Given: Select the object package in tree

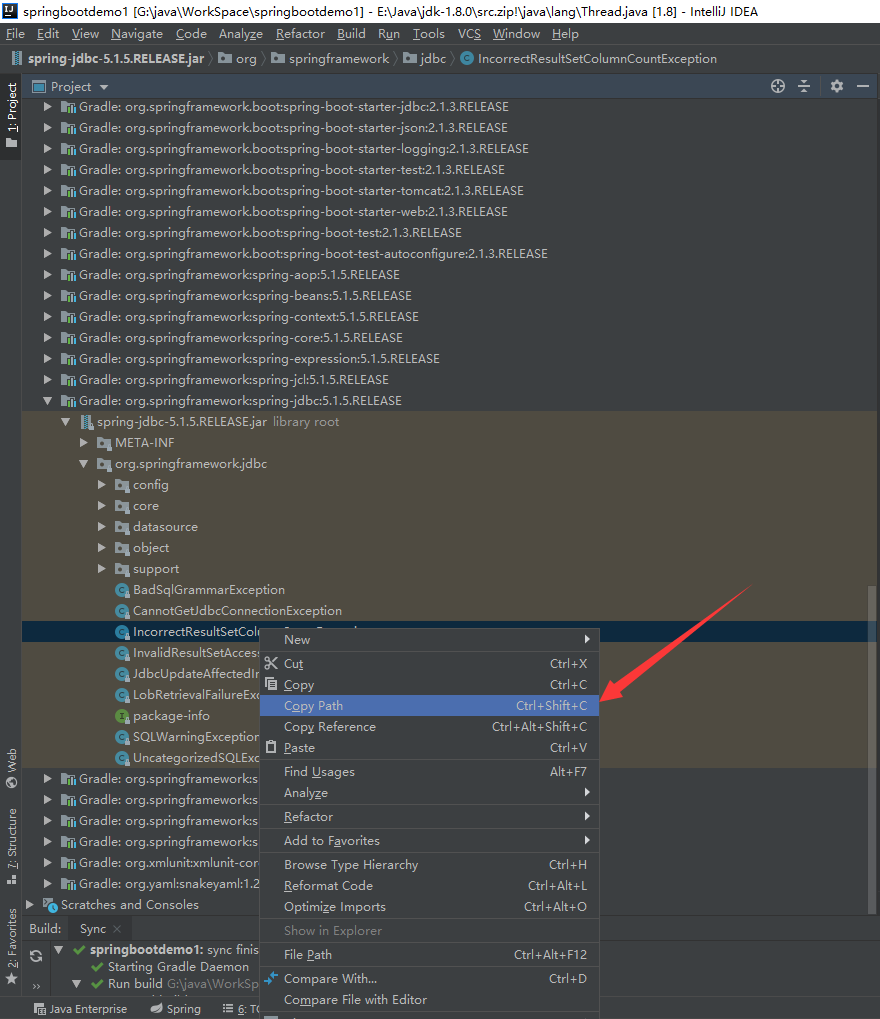Looking at the screenshot, I should (151, 548).
